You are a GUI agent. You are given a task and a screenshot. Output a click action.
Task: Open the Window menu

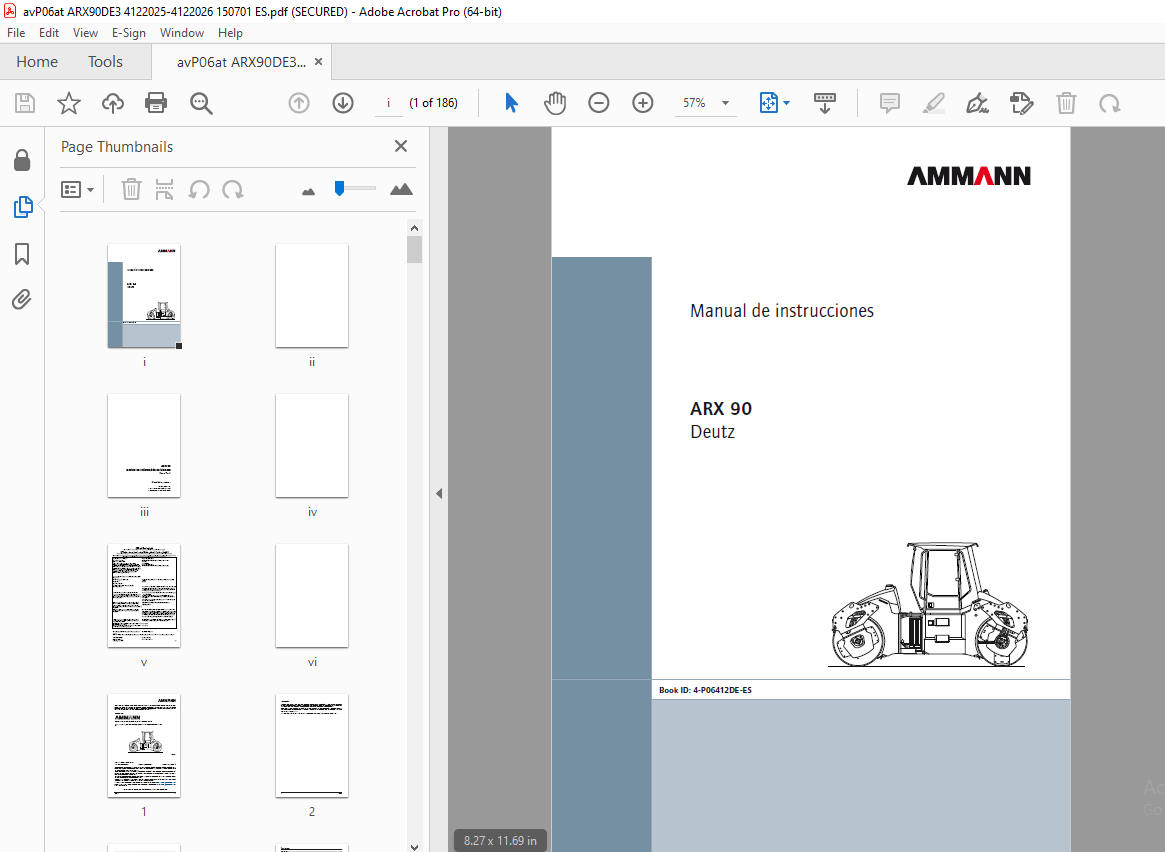tap(182, 33)
